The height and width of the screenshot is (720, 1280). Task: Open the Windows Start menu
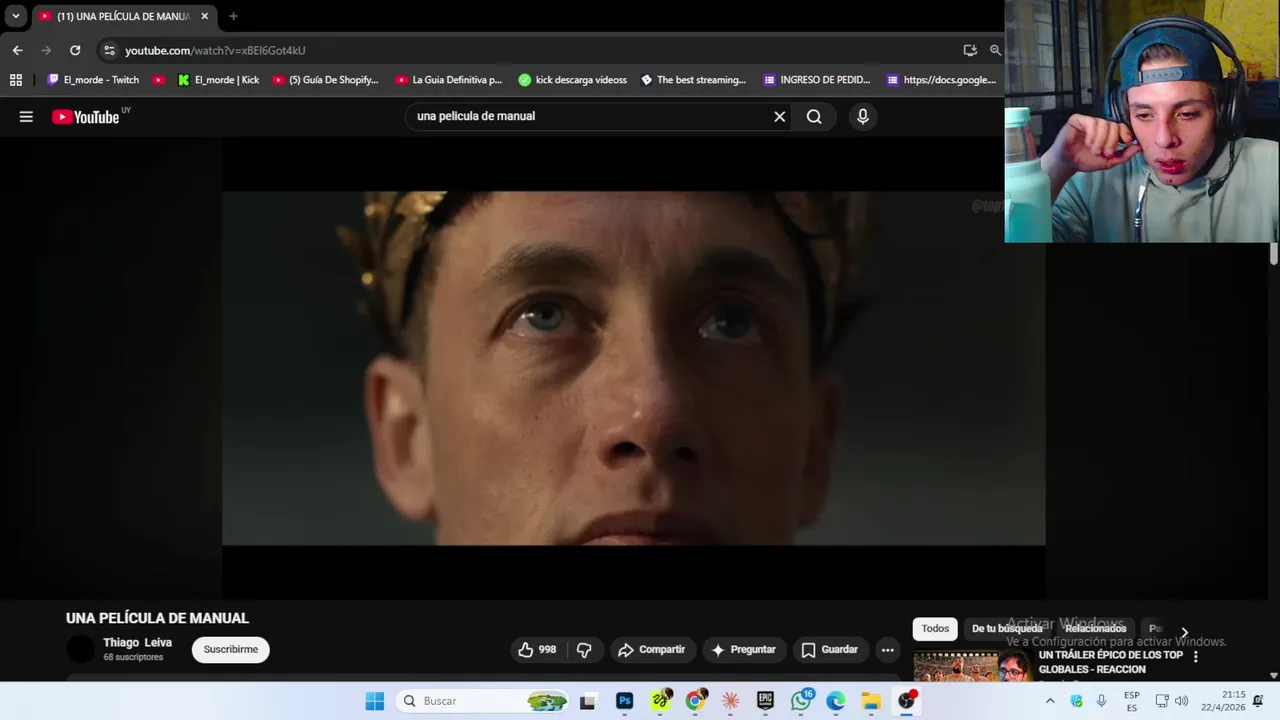[x=375, y=701]
